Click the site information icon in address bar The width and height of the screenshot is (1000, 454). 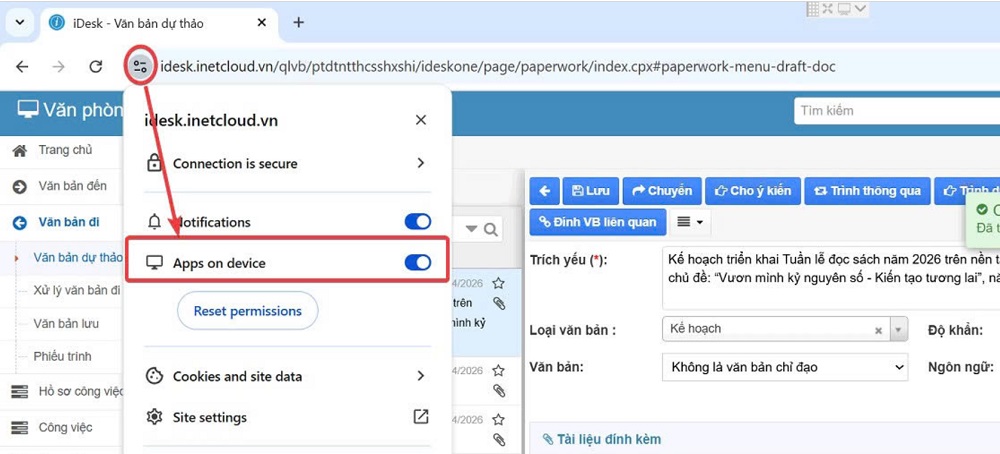(140, 66)
